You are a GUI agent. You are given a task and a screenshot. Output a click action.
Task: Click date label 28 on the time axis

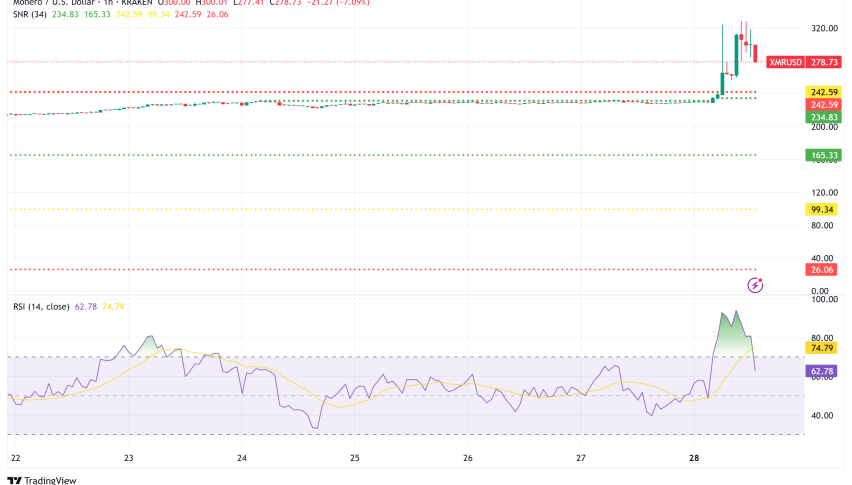coord(694,458)
